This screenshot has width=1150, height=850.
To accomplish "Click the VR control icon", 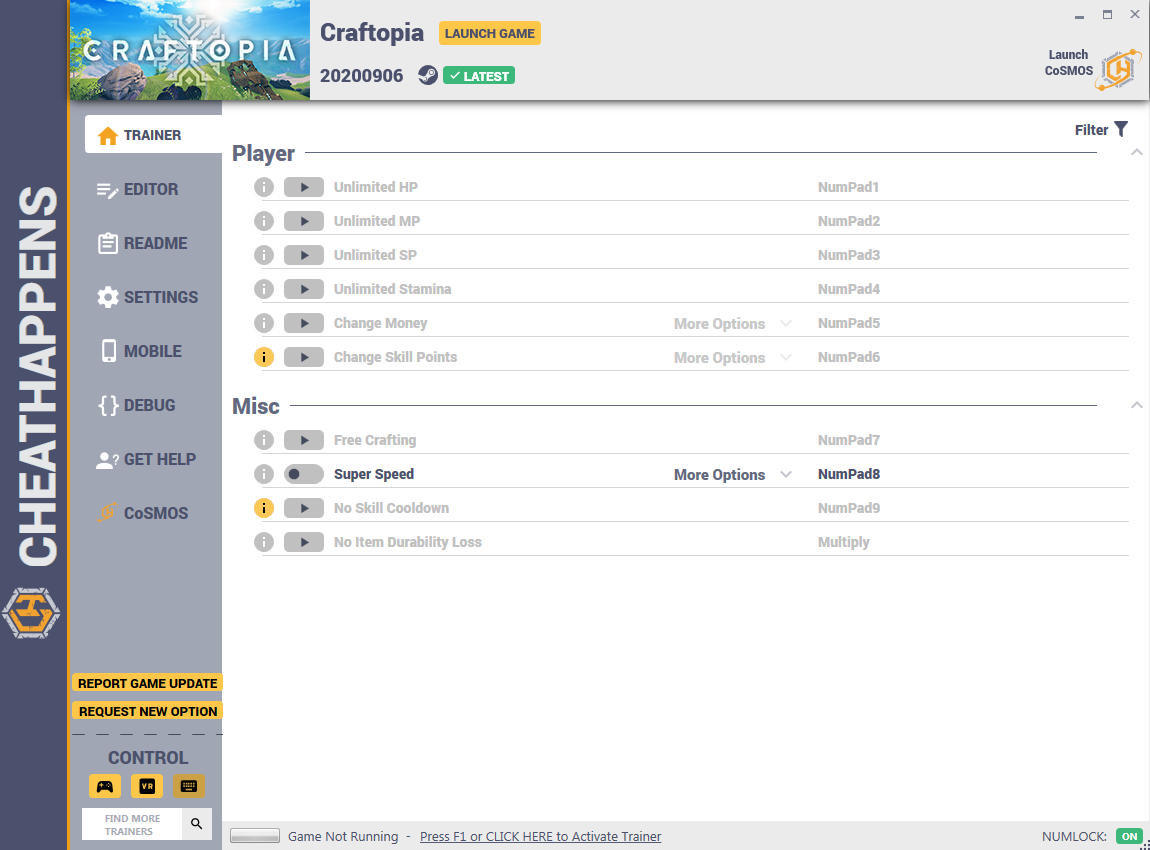I will 147,786.
